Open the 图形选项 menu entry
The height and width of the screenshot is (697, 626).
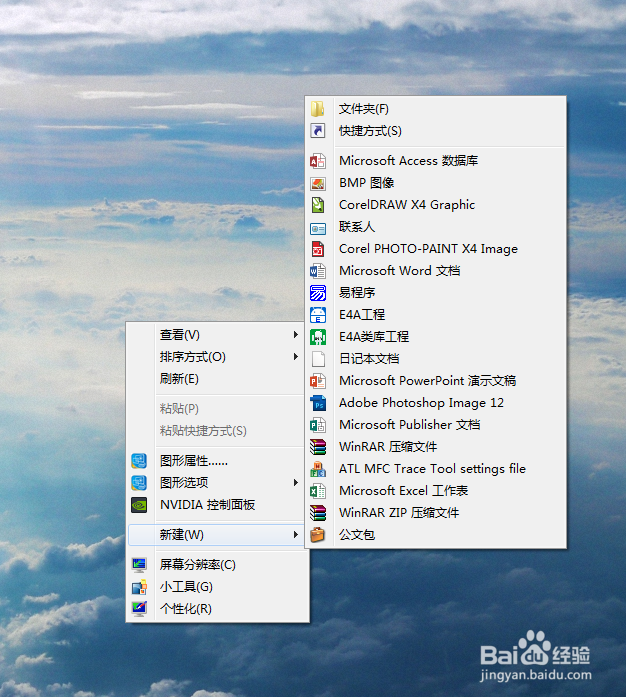(x=217, y=483)
